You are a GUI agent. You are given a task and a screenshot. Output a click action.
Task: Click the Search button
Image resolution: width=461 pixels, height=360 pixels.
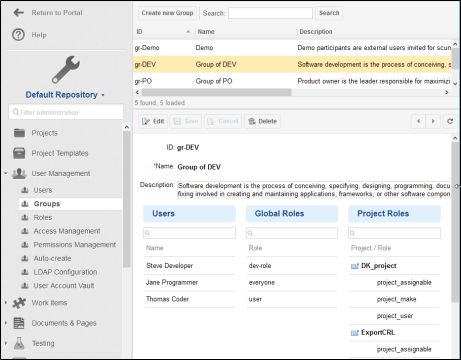tap(329, 13)
